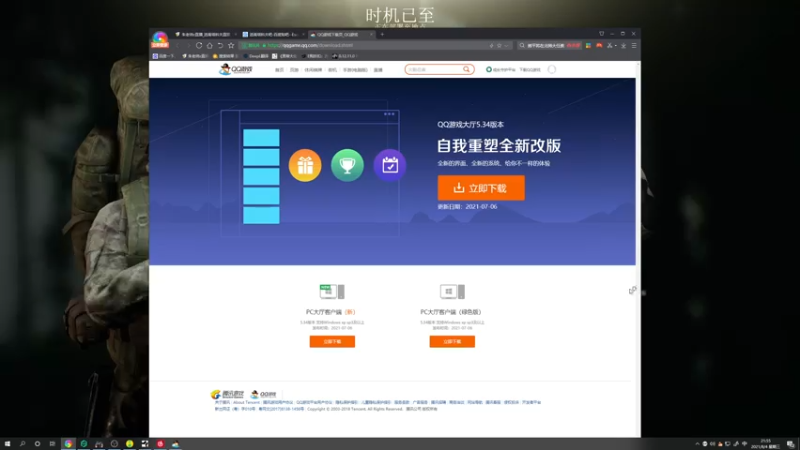Expand the system tray hidden icons chevron
800x450 pixels.
[697, 444]
